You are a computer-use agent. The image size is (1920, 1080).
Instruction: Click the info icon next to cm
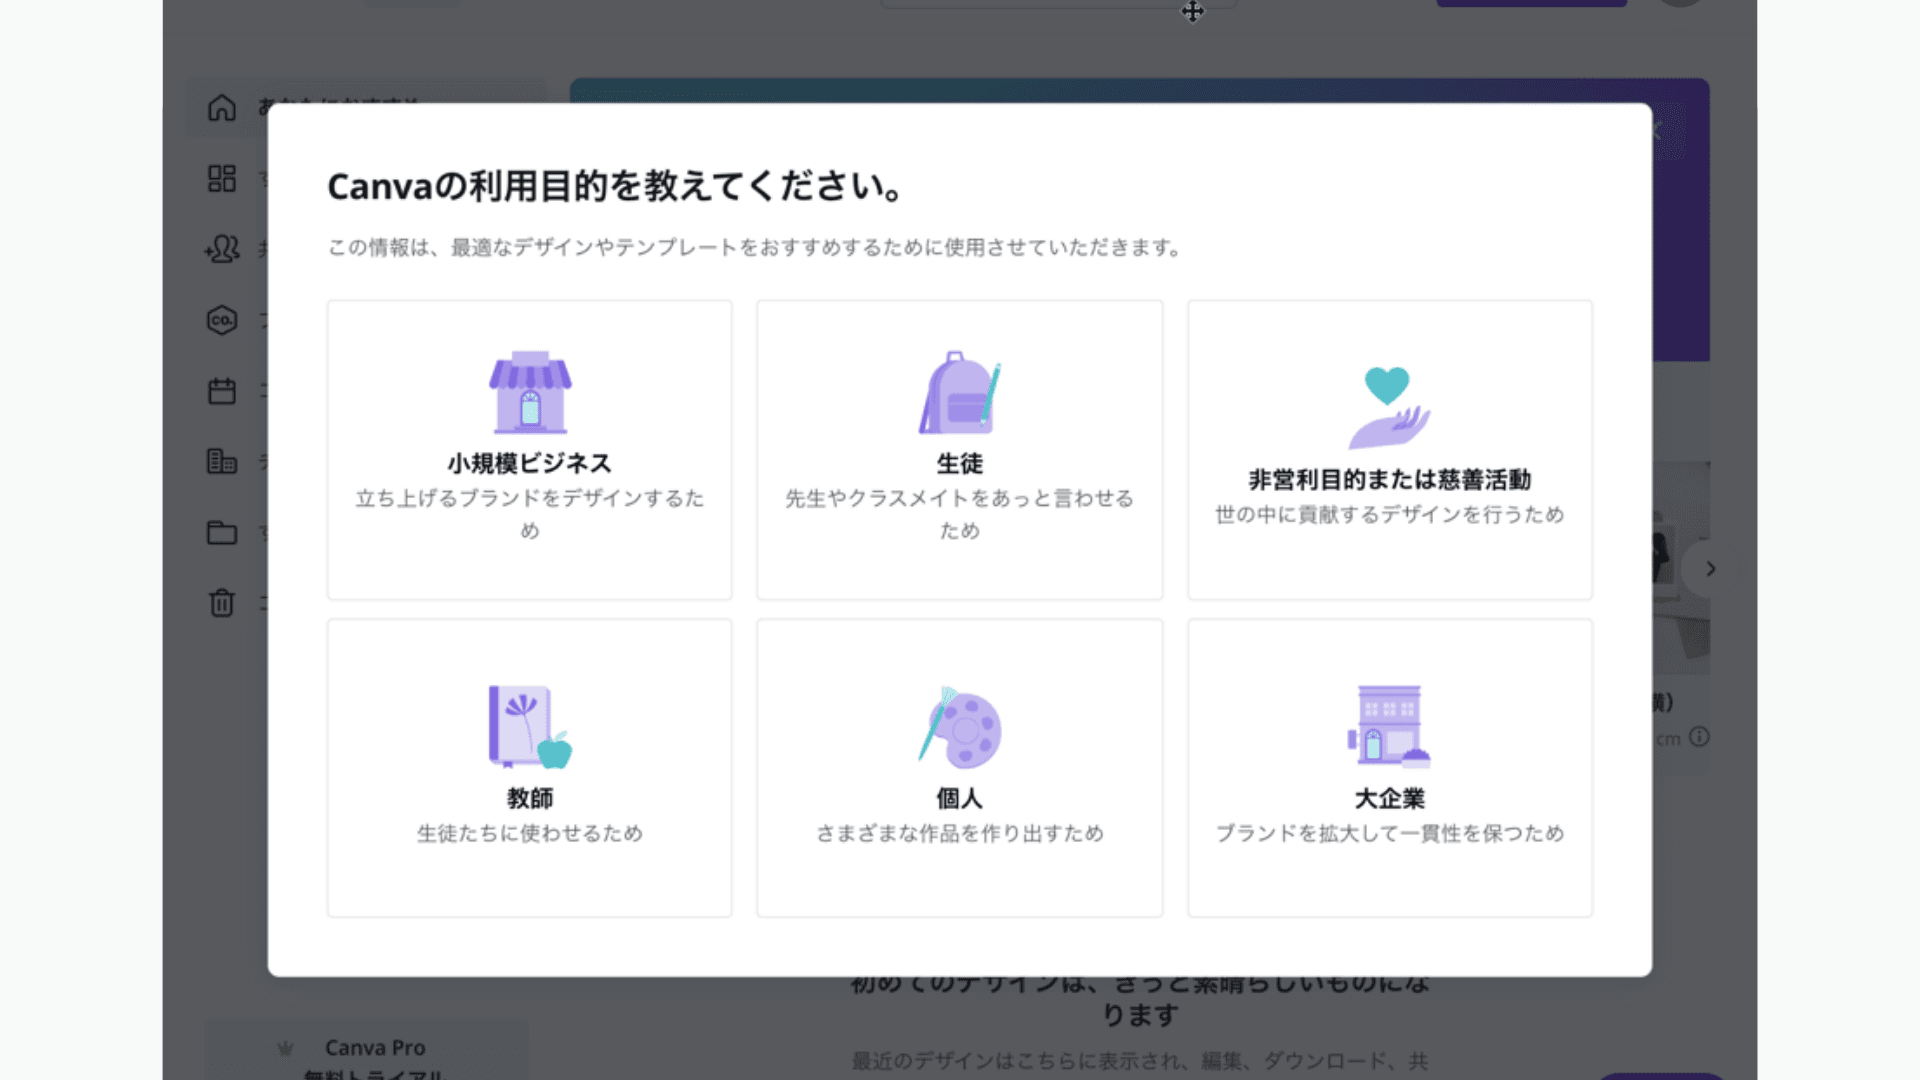point(1699,737)
